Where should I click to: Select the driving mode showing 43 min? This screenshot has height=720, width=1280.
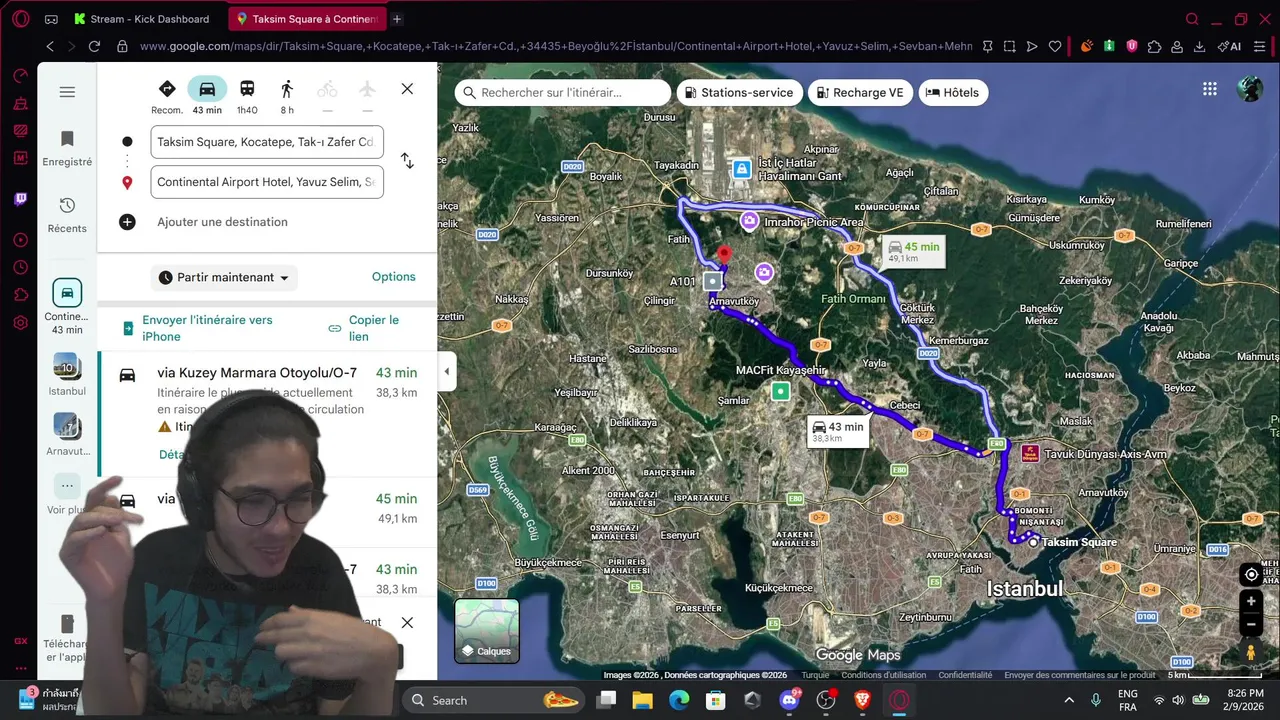(x=207, y=89)
